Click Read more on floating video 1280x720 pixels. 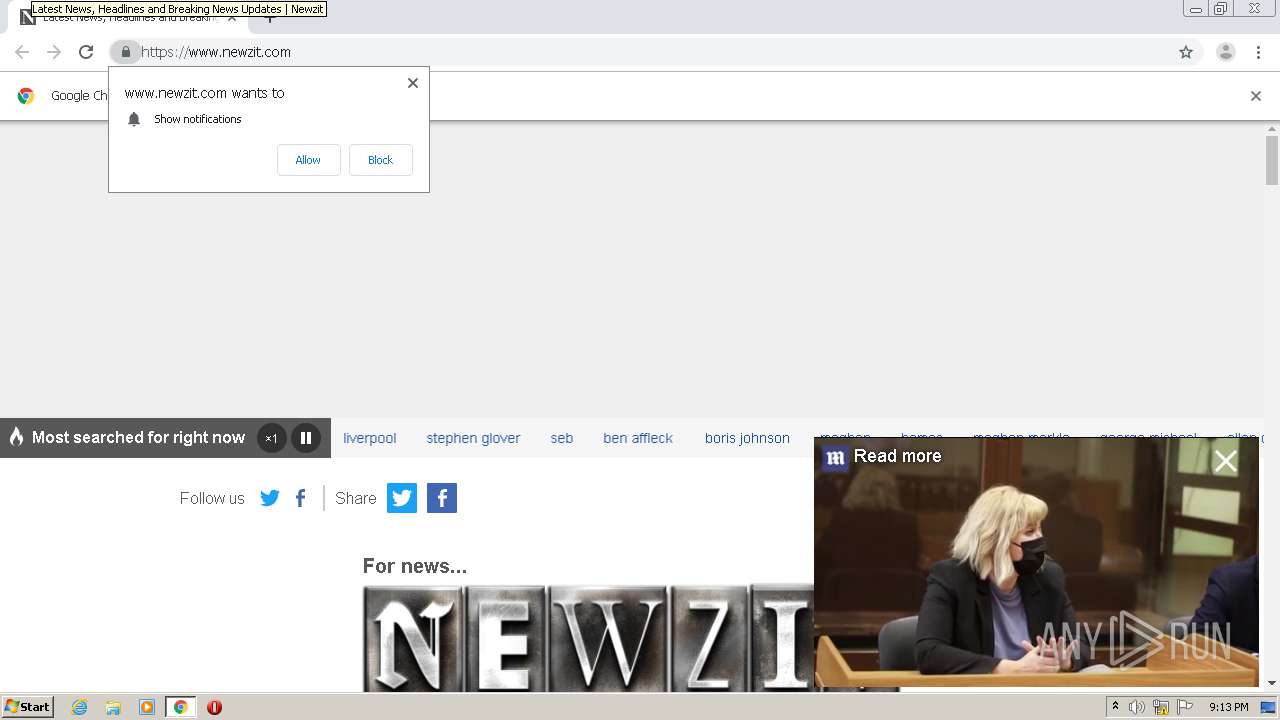(897, 456)
